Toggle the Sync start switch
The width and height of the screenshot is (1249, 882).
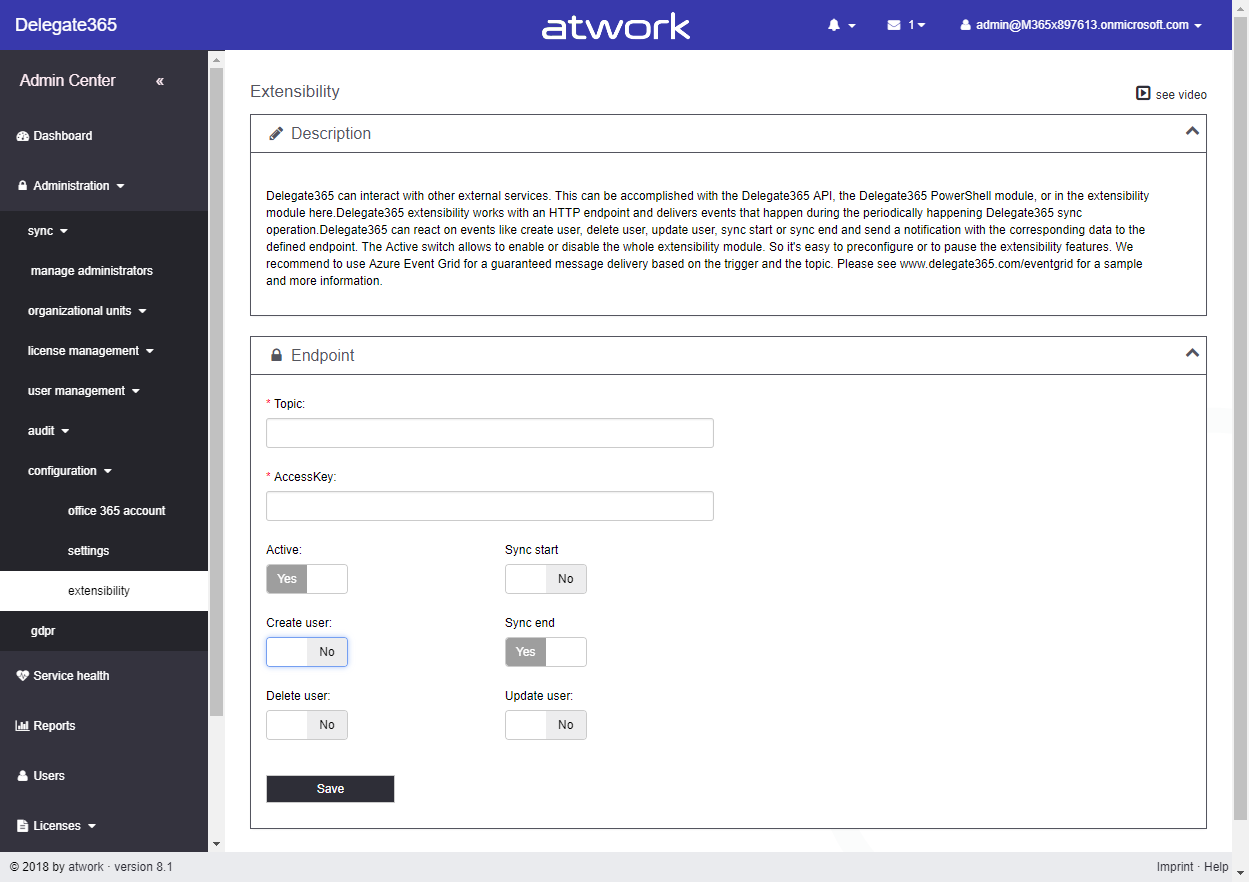[x=546, y=579]
